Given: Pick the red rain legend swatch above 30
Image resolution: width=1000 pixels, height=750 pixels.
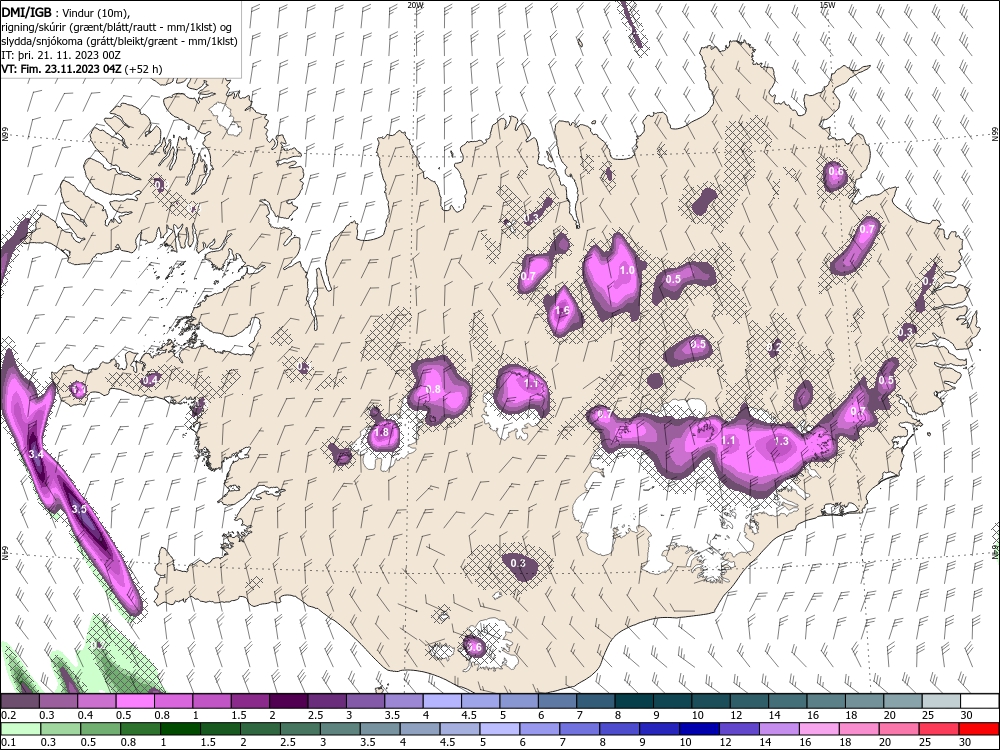Looking at the screenshot, I should (979, 729).
